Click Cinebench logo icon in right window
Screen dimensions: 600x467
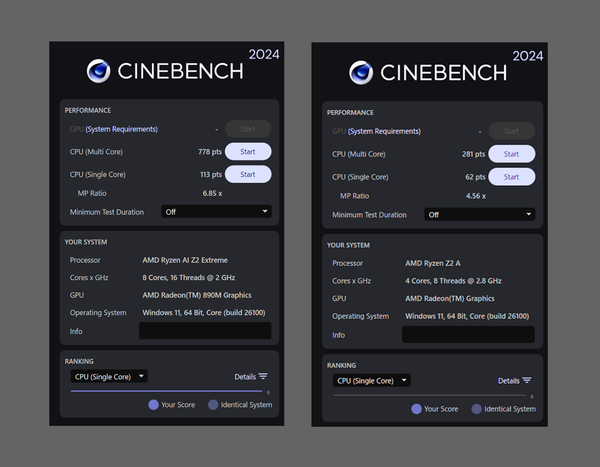tap(361, 72)
